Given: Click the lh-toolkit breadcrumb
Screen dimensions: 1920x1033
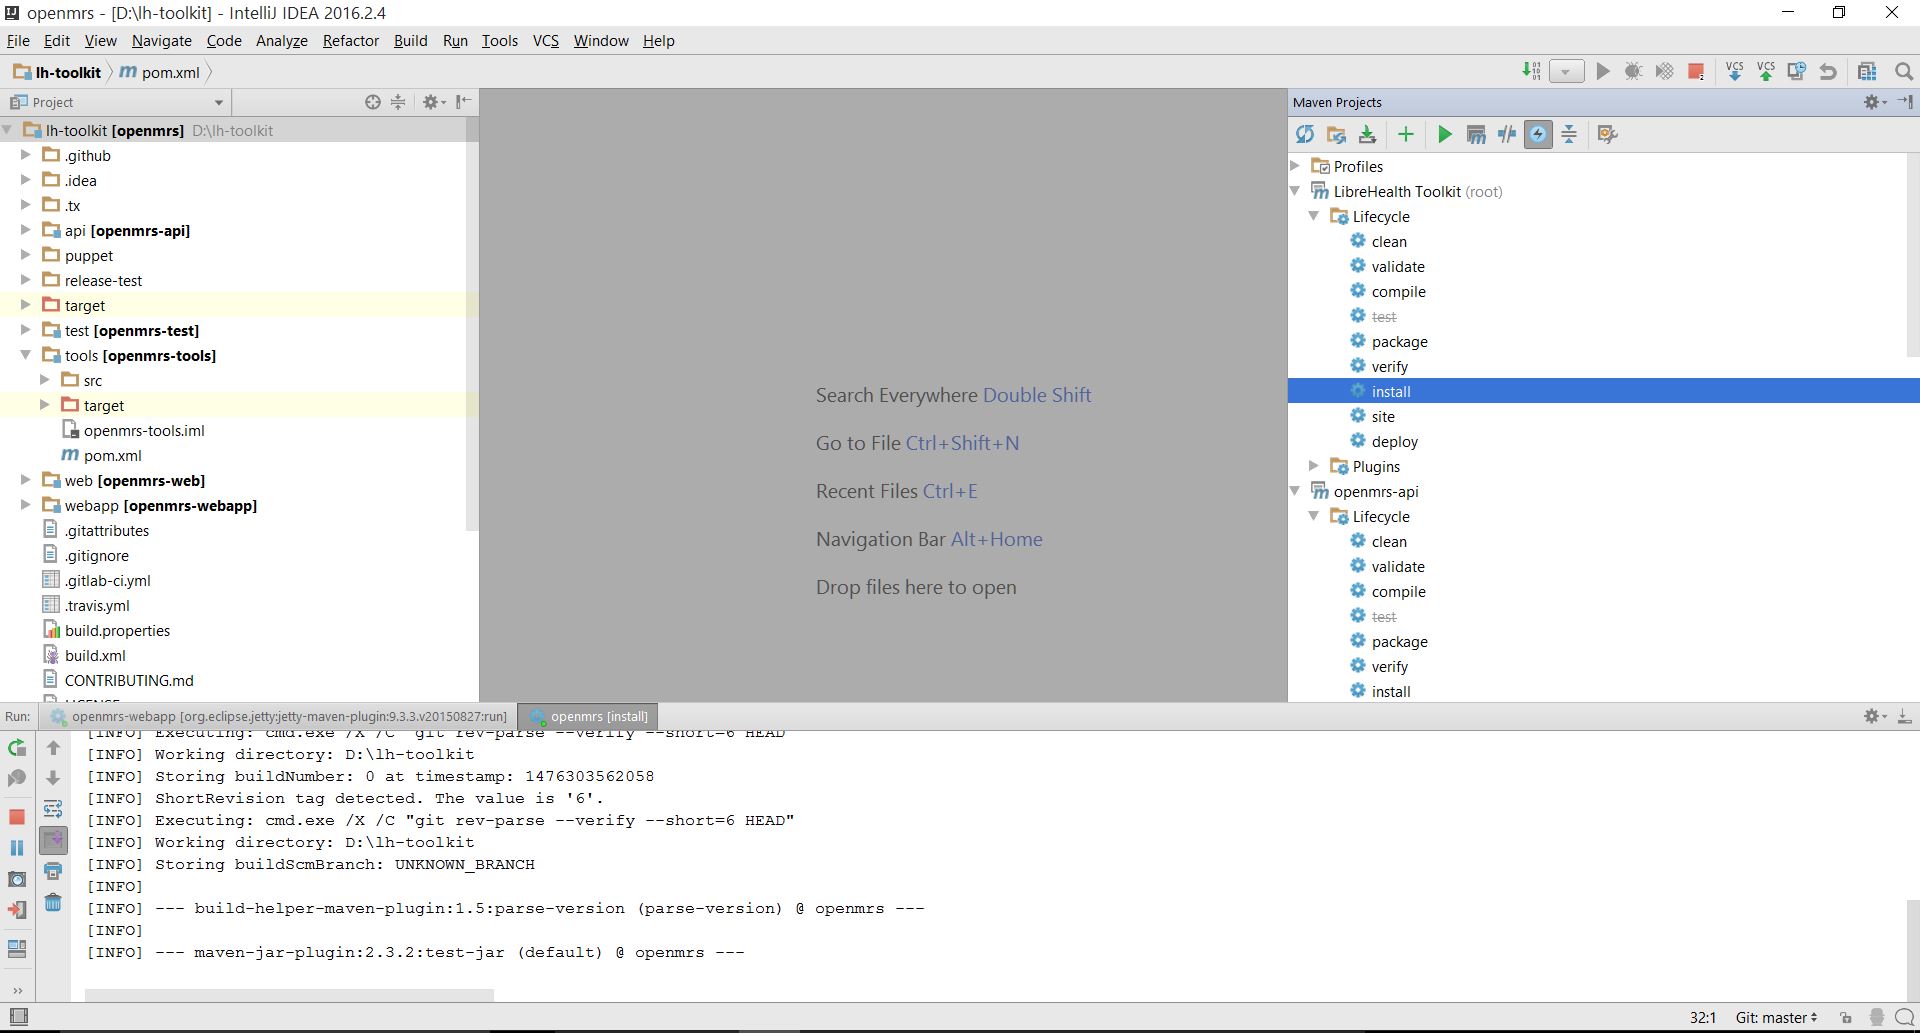Looking at the screenshot, I should point(57,72).
